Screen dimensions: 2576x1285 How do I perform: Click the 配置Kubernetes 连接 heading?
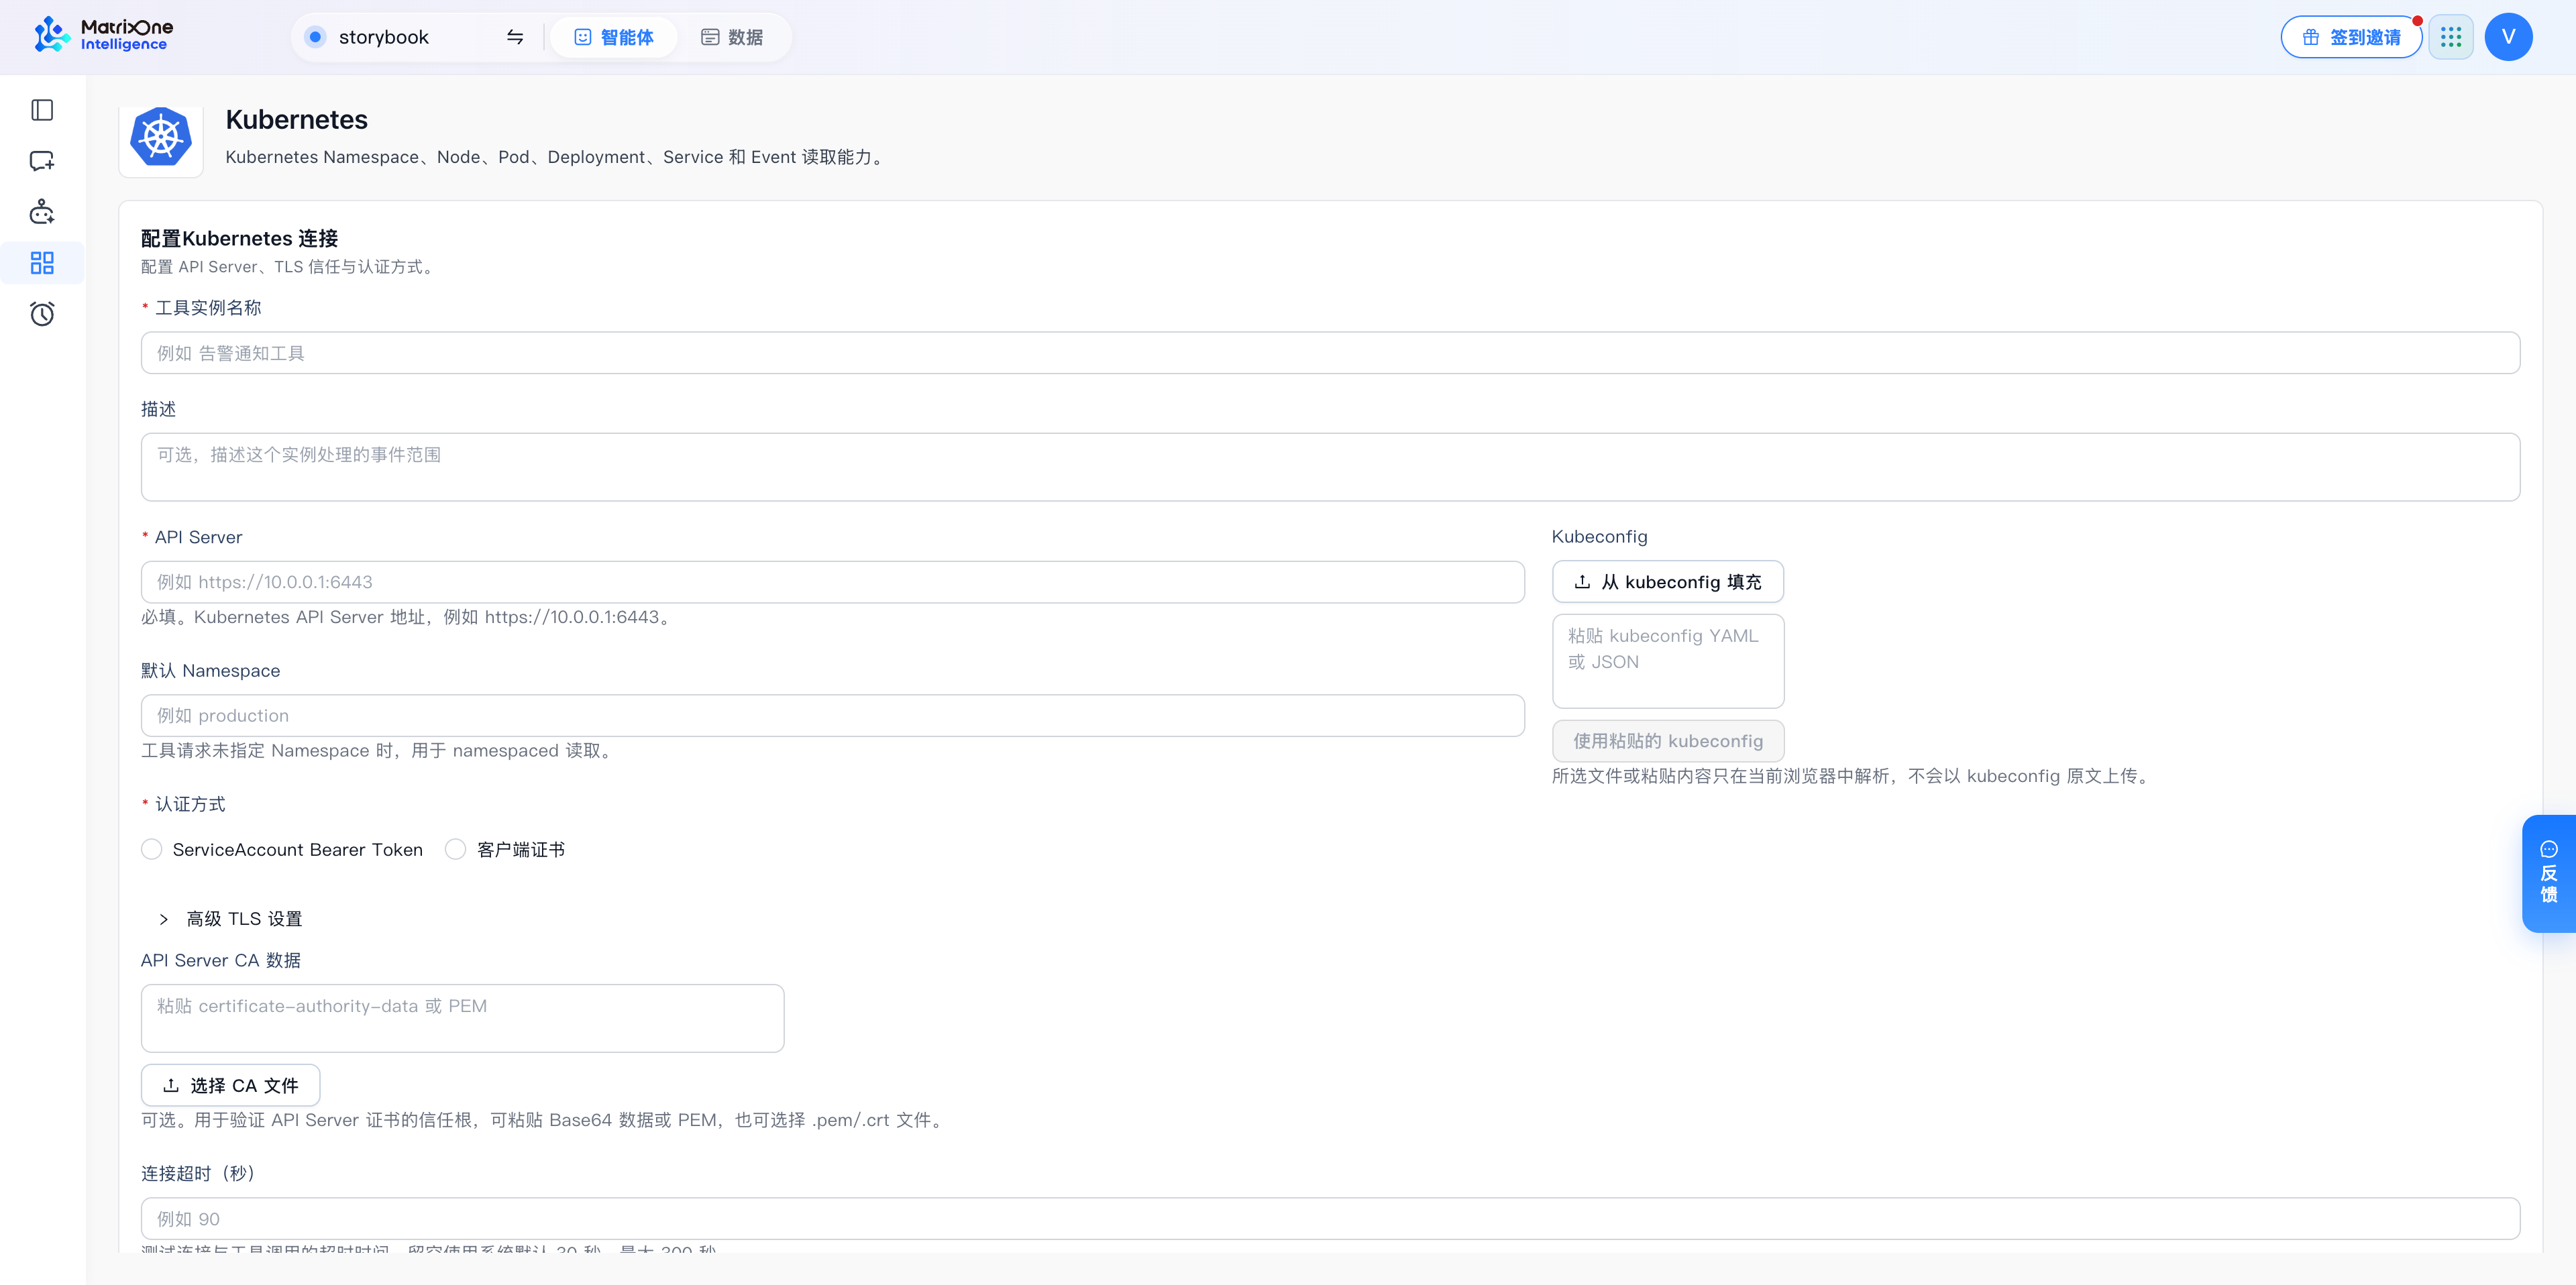coord(240,238)
